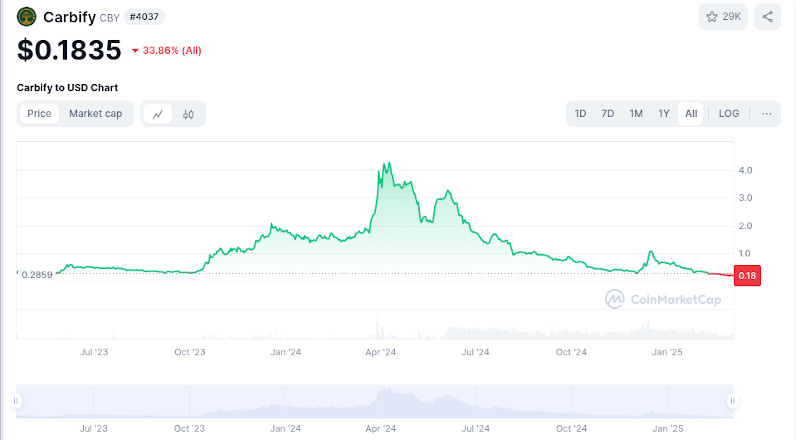Click the Jan '24 label on the main chart axis

tap(286, 352)
